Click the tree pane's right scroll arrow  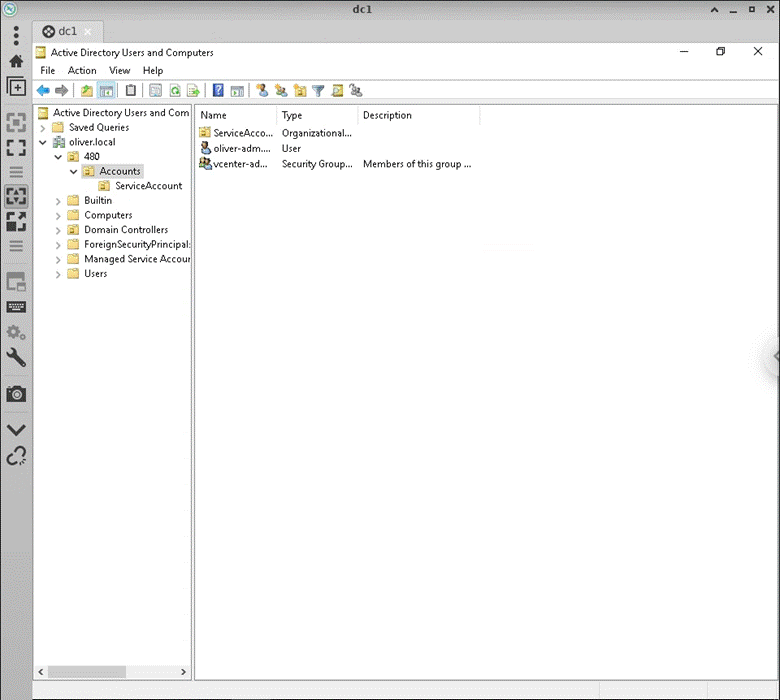(184, 672)
